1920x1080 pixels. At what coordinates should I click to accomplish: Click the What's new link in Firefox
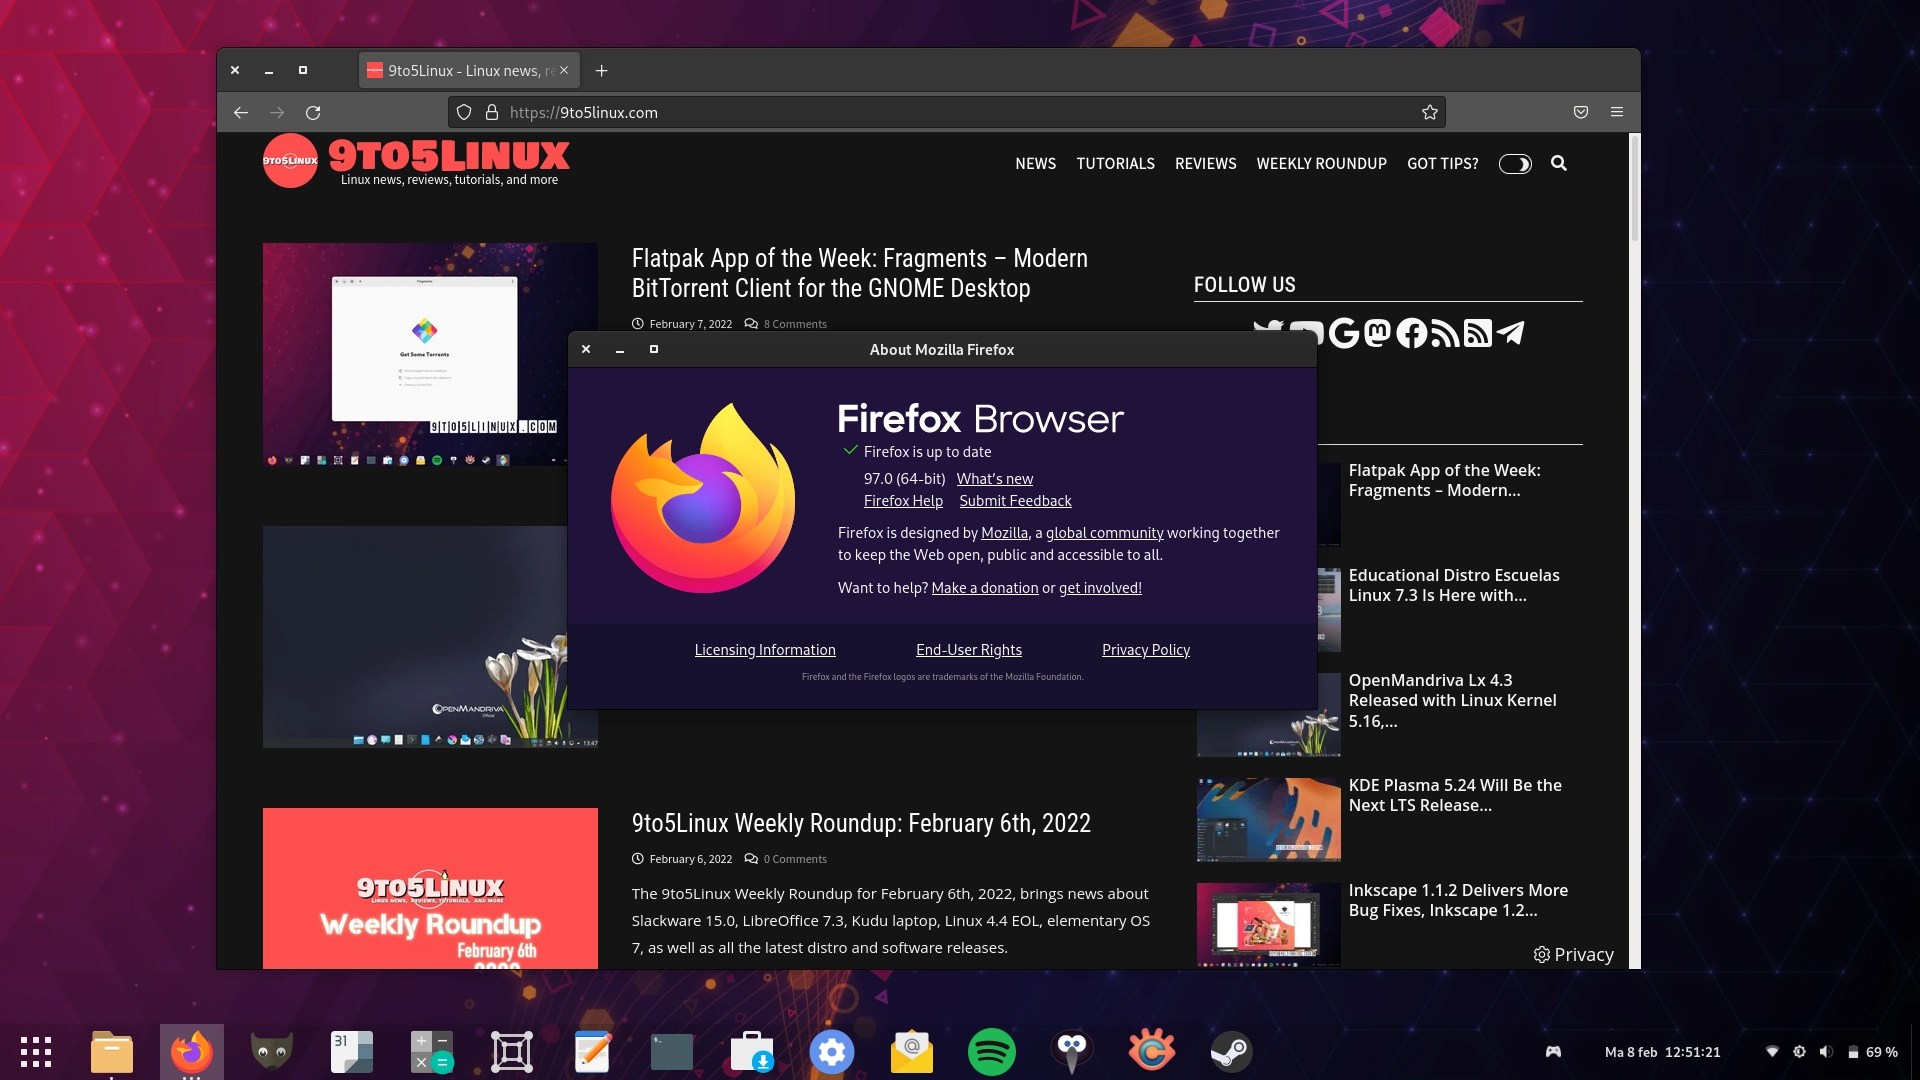pyautogui.click(x=994, y=477)
